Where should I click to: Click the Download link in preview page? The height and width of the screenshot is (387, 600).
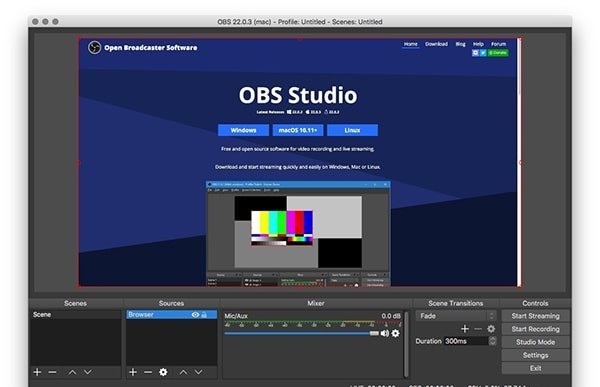click(x=436, y=44)
